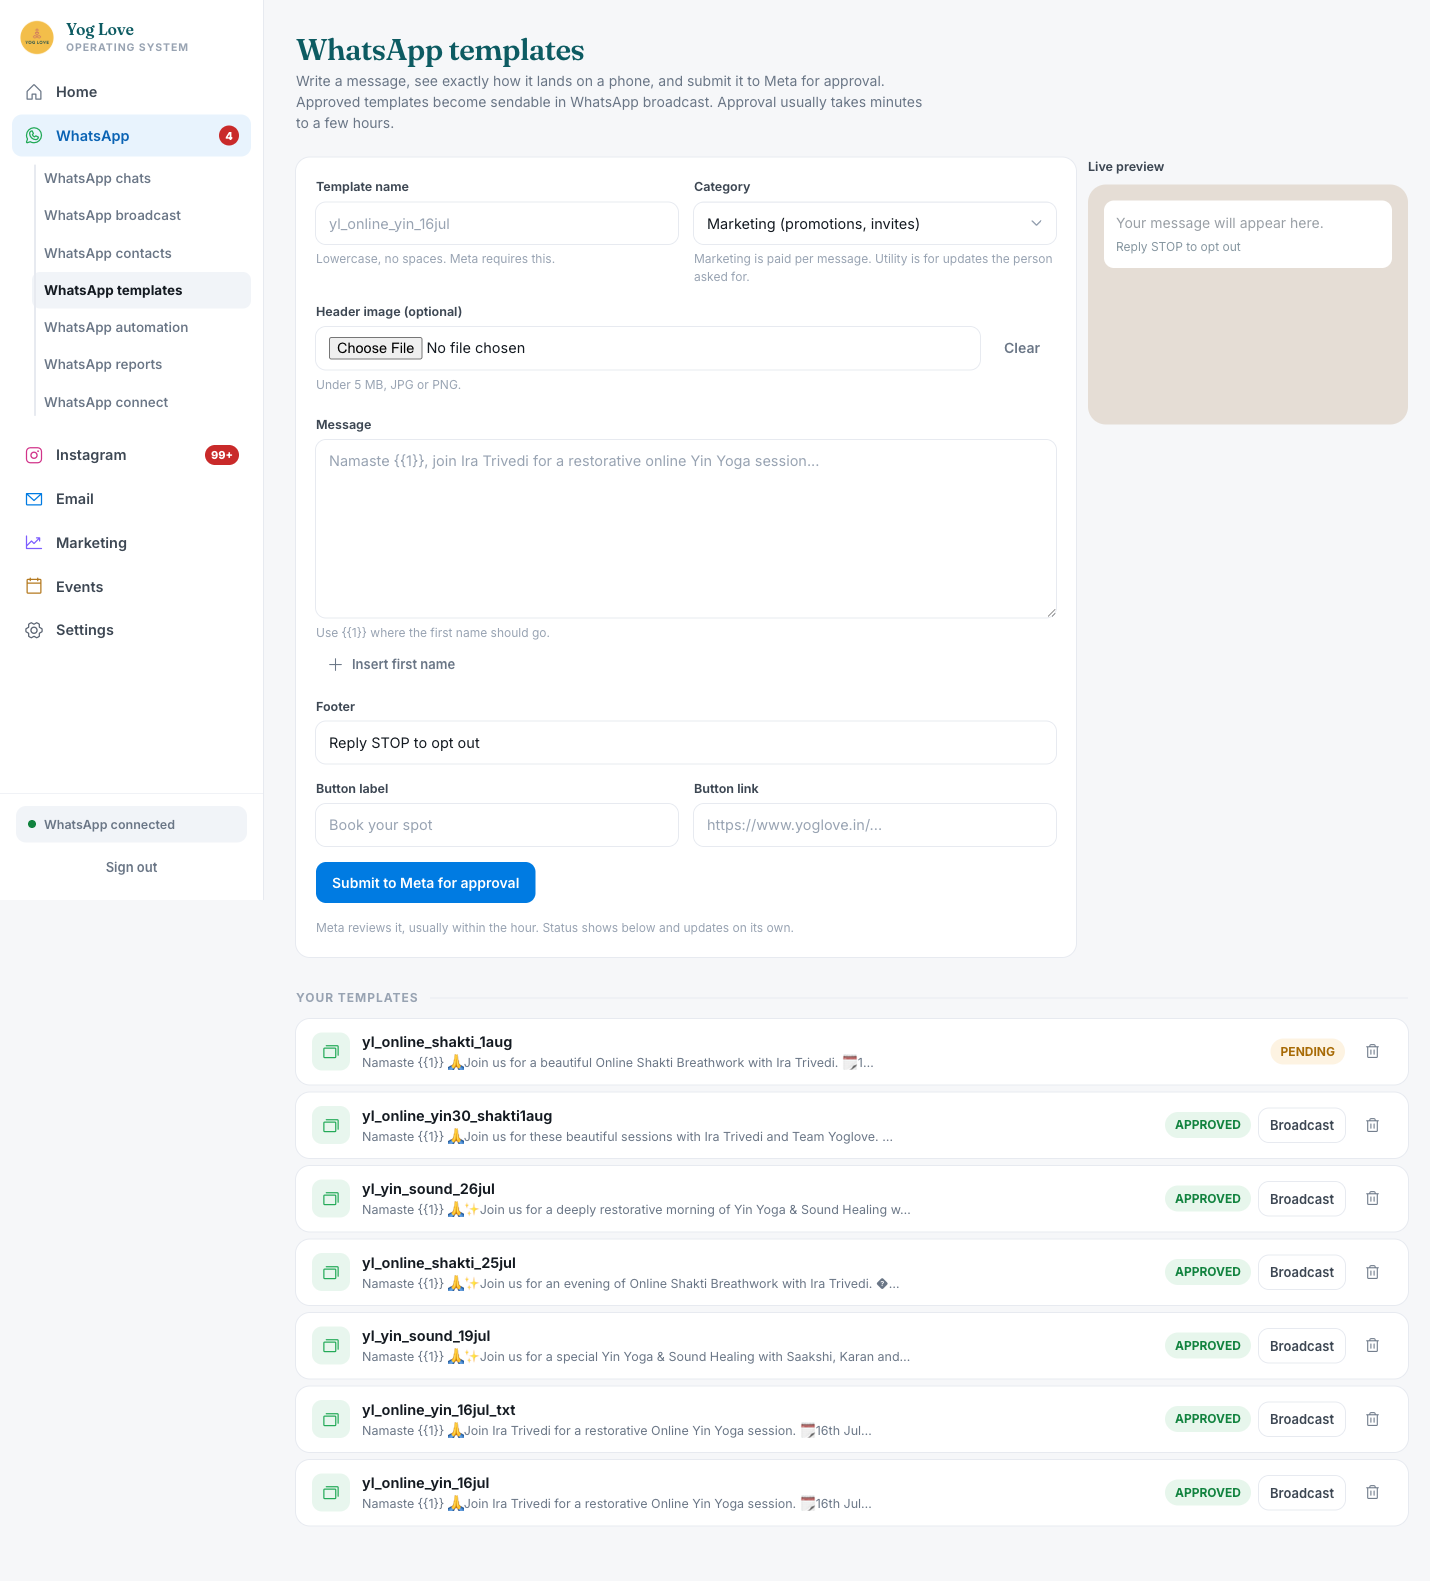Click the Settings gear icon
The image size is (1430, 1581).
pyautogui.click(x=34, y=630)
